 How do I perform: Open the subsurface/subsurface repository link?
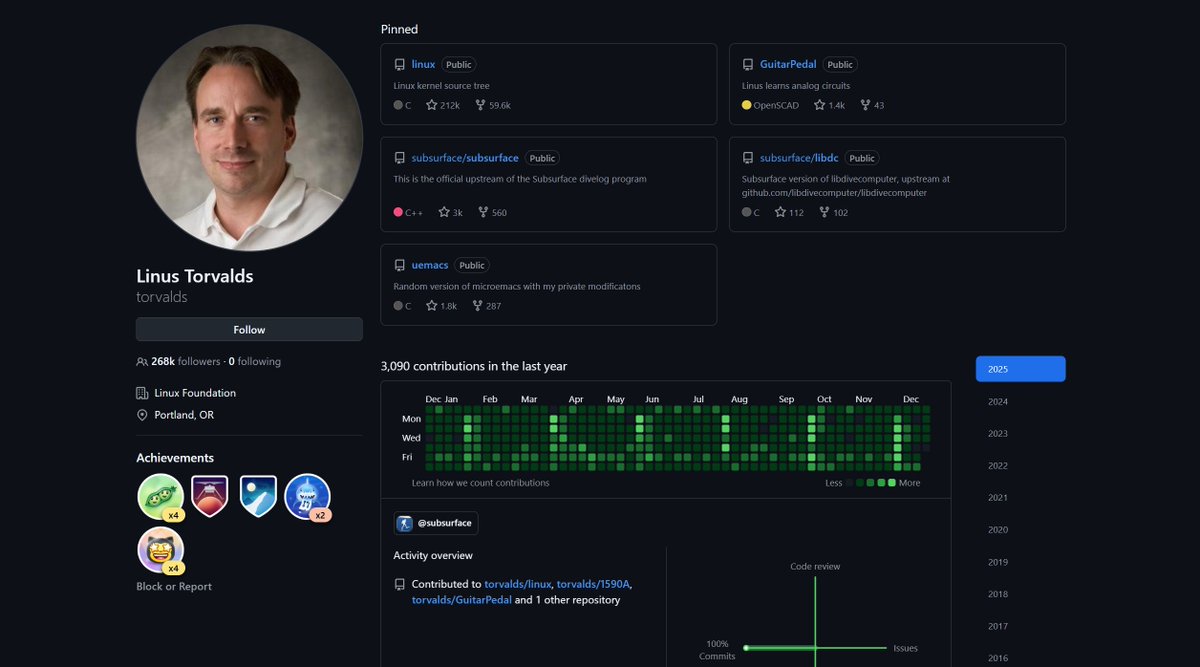[465, 158]
